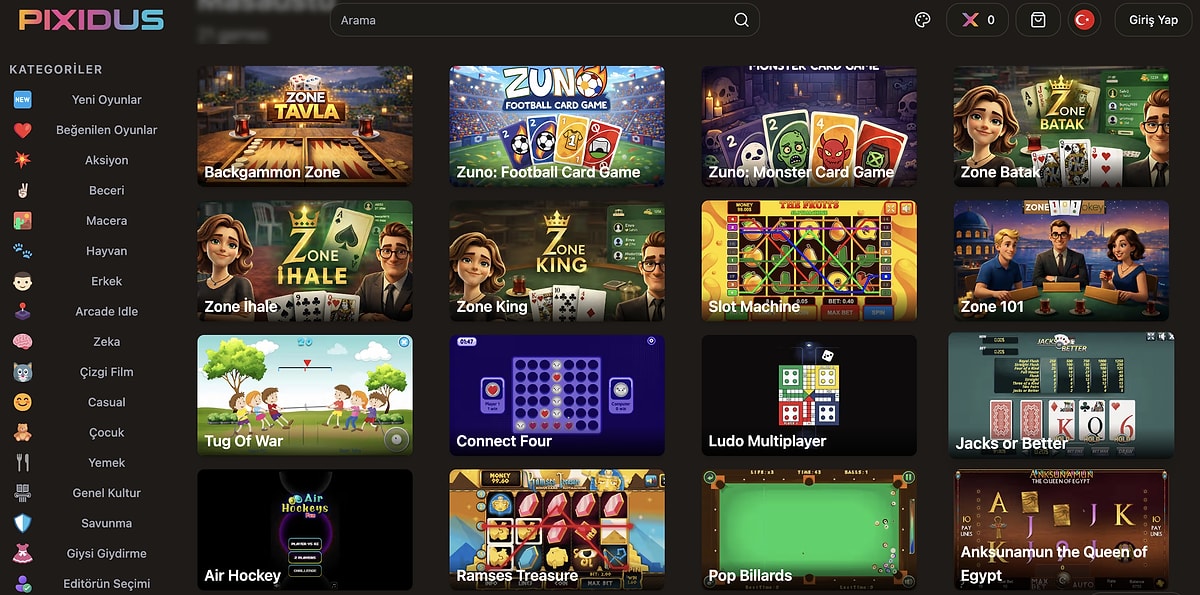Open the Ludo Multiplayer game tile
This screenshot has height=595, width=1200.
tap(809, 395)
